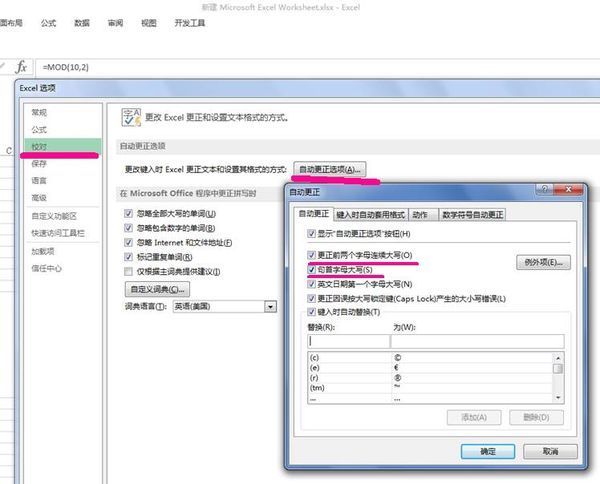Screen dimensions: 600x484
Task: Toggle 句首字母大写 checkbox
Action: pos(311,270)
